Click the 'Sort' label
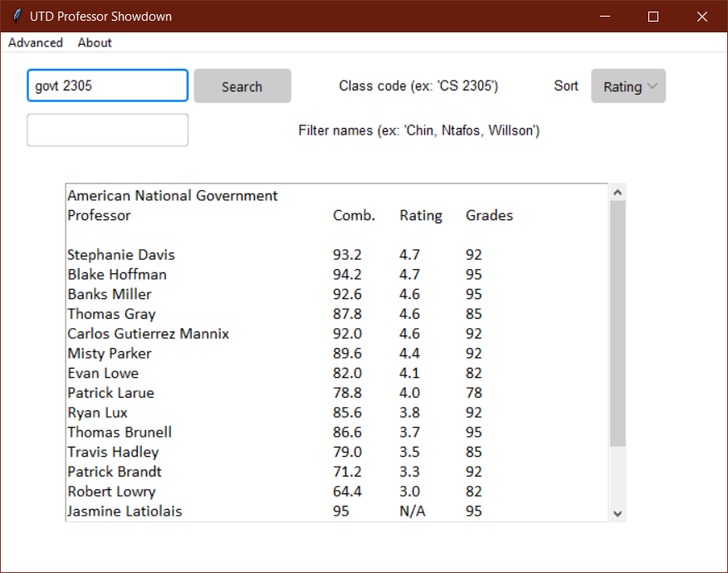The height and width of the screenshot is (573, 728). [x=566, y=86]
